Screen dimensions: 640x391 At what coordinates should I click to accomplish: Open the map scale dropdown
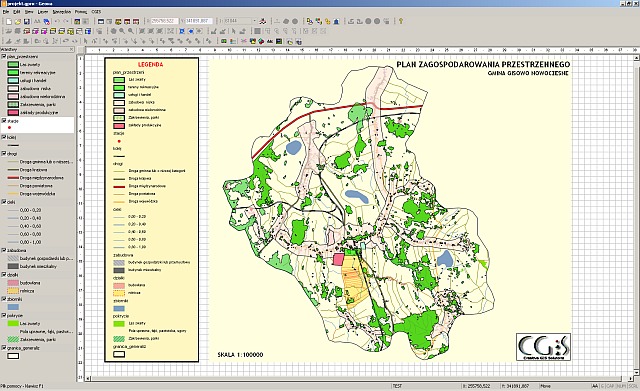[254, 21]
